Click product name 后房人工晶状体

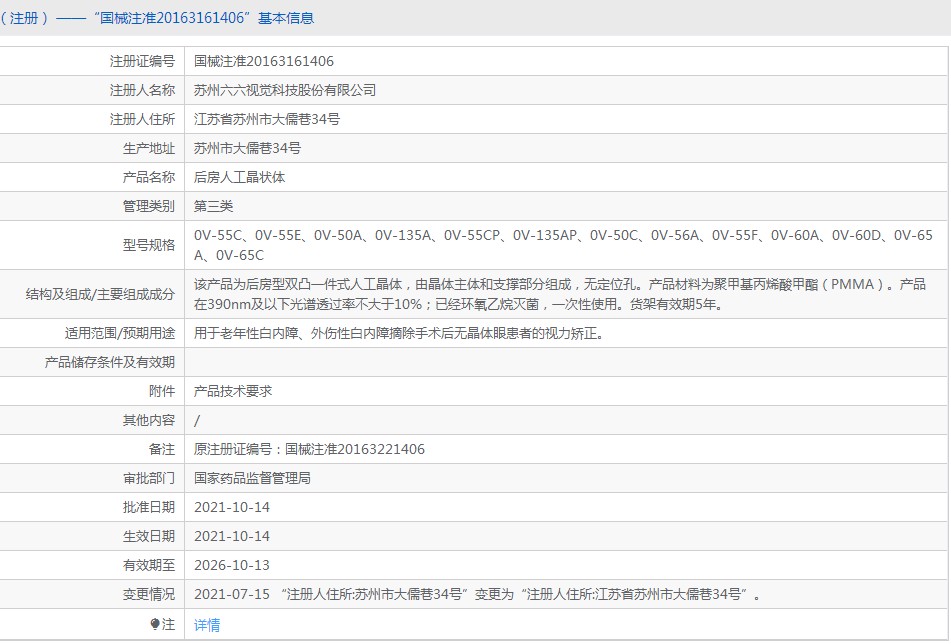tap(240, 177)
